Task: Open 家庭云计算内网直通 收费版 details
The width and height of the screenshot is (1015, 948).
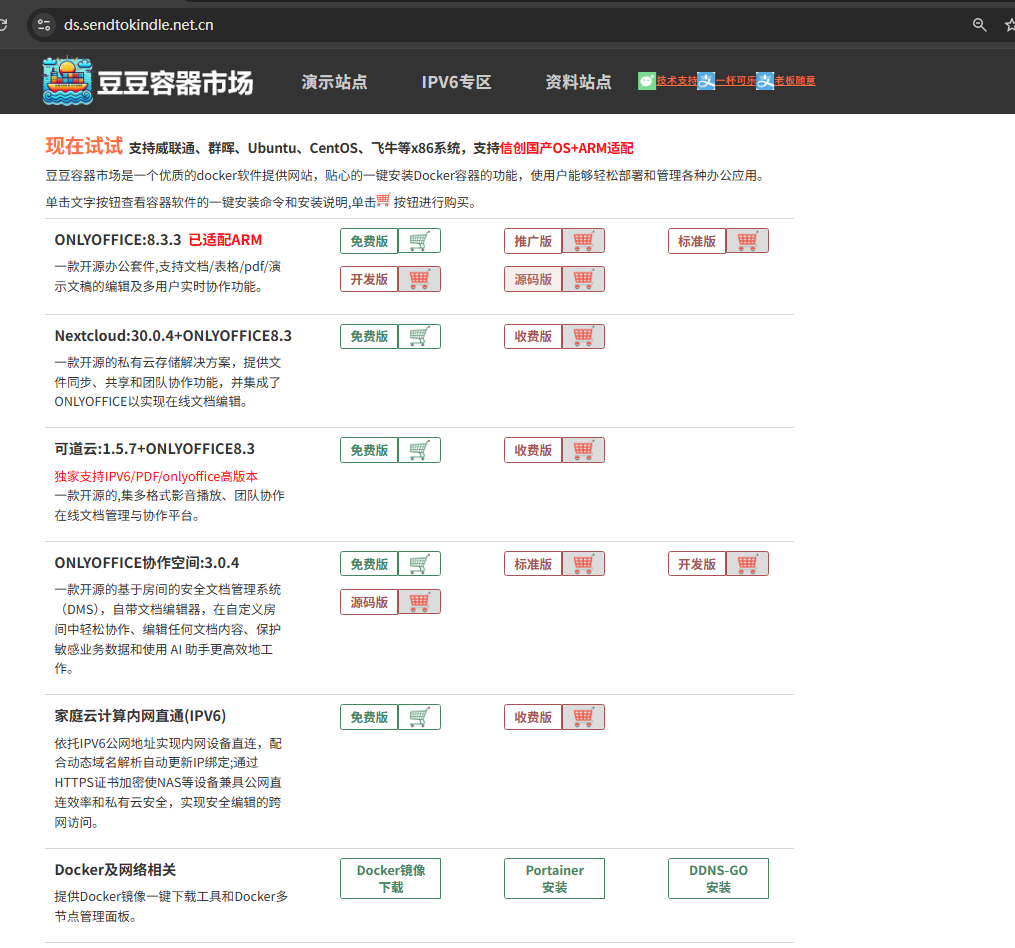Action: click(x=533, y=717)
